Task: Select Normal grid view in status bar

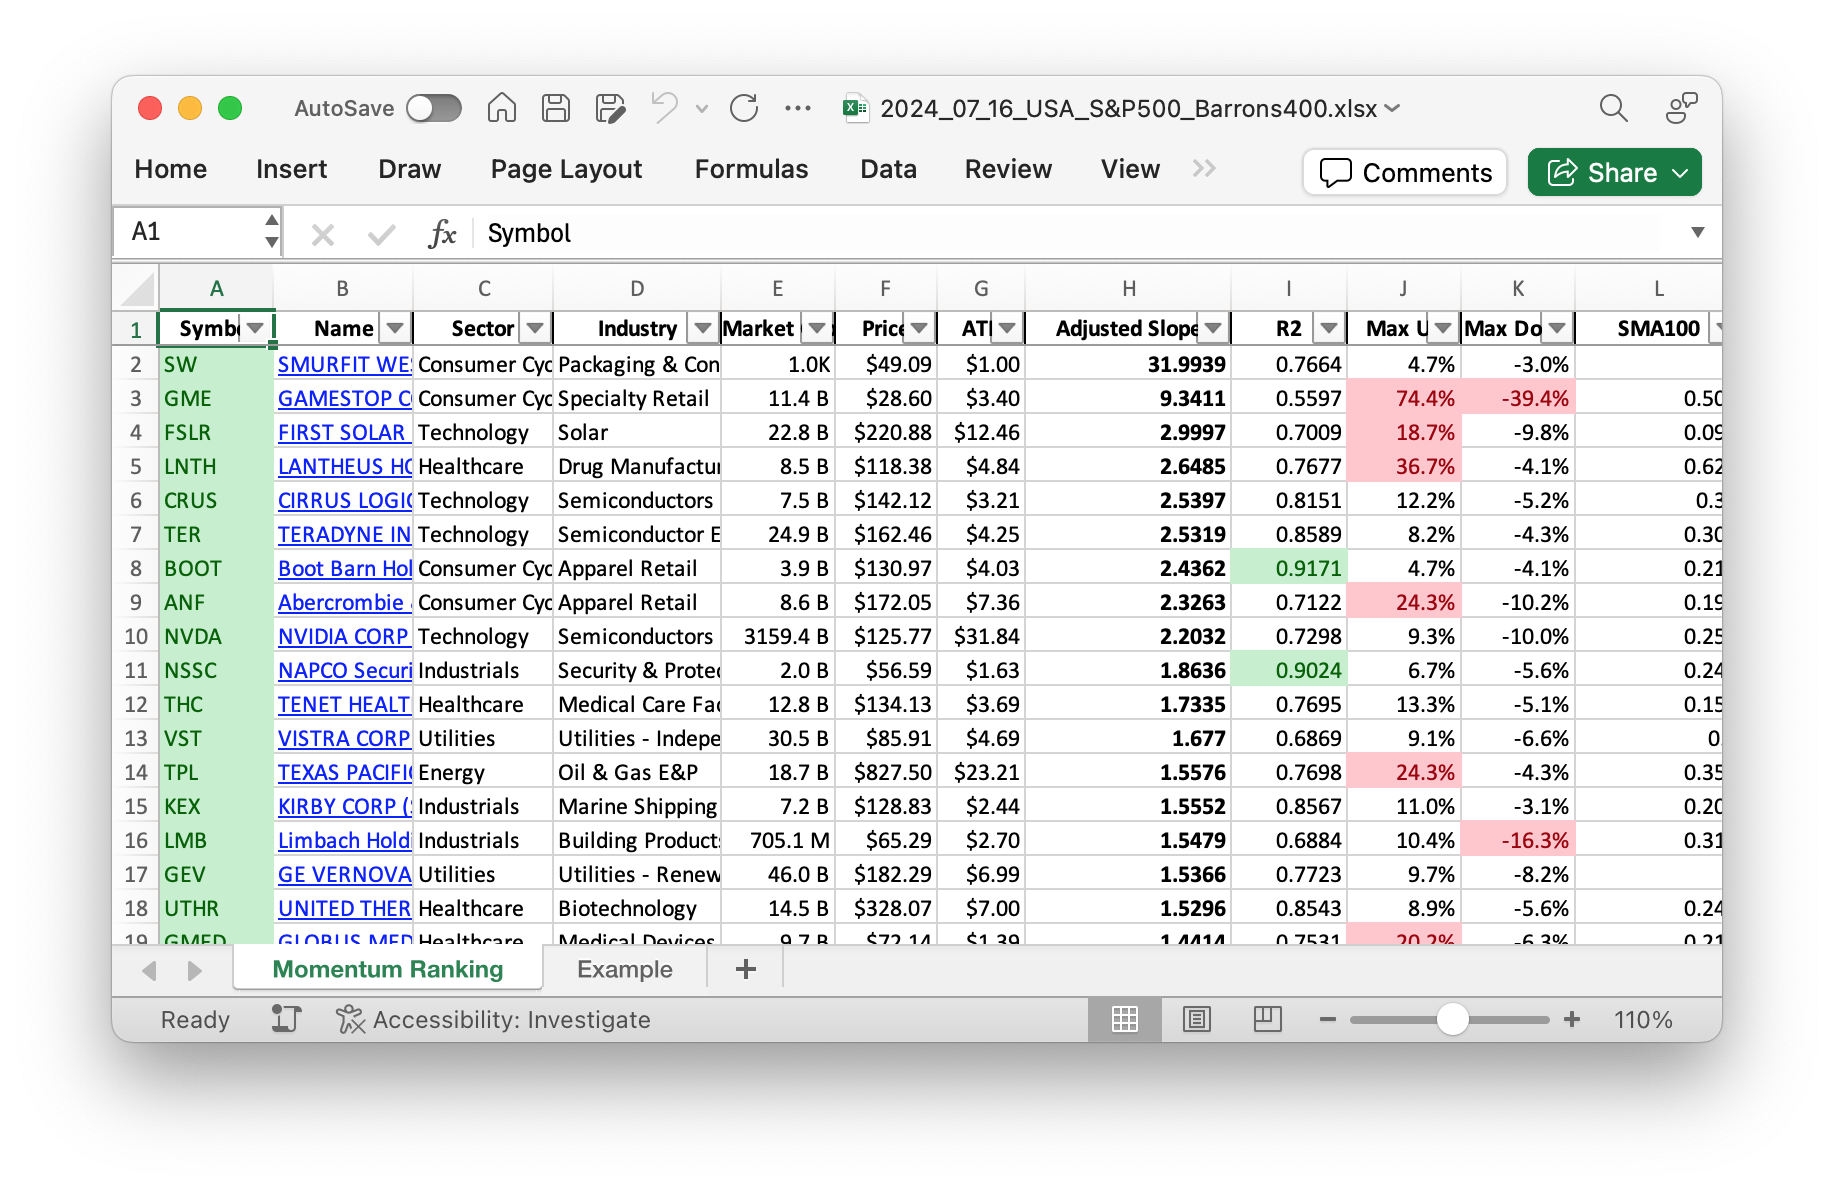Action: click(1125, 1019)
